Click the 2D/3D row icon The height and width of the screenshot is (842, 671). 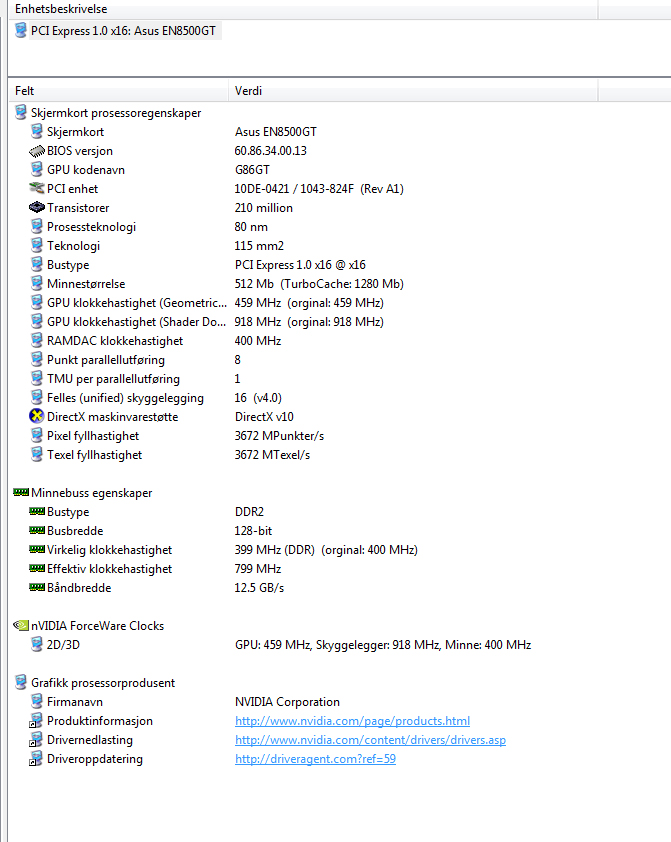click(37, 644)
